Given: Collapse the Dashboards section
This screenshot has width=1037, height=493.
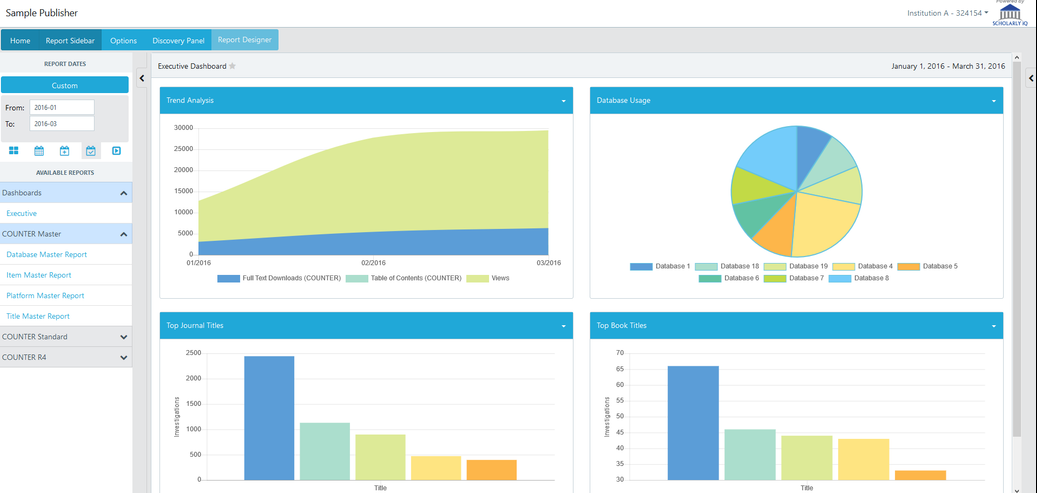Looking at the screenshot, I should [66, 193].
